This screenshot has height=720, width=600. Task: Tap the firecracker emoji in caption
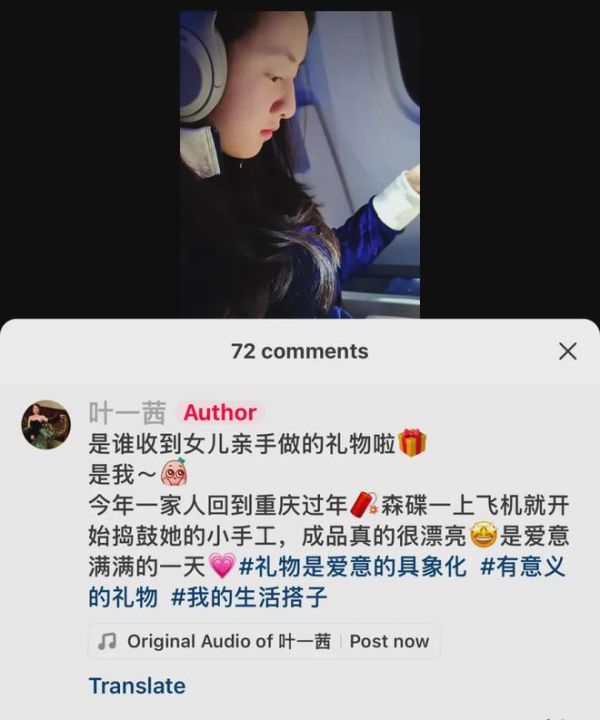pyautogui.click(x=364, y=504)
